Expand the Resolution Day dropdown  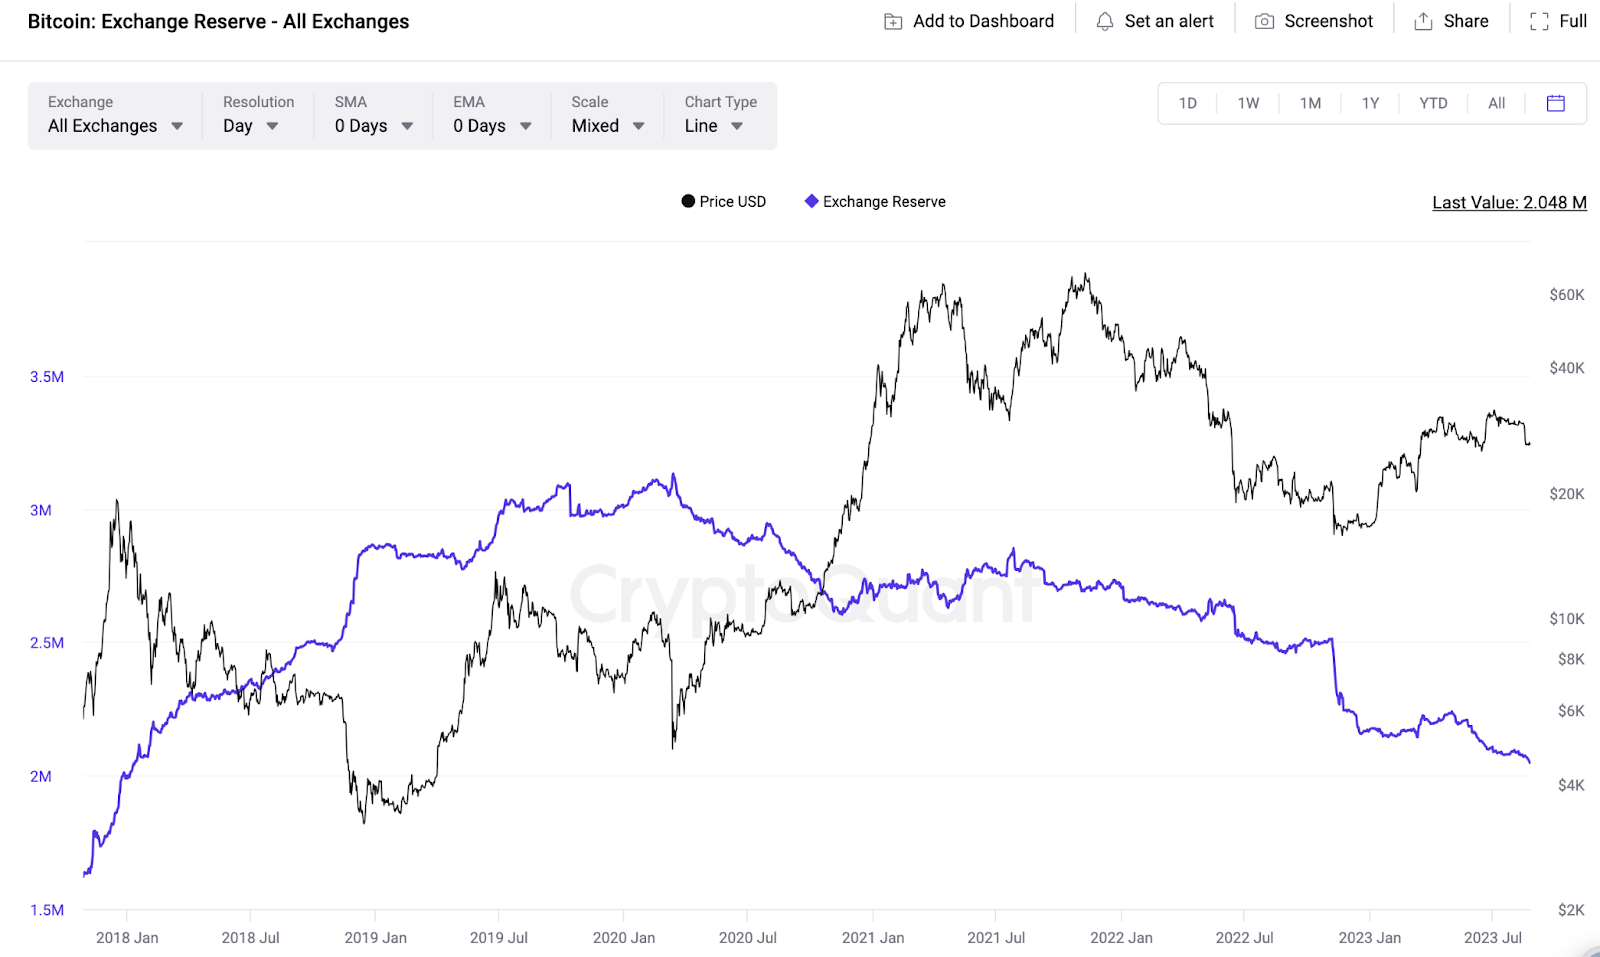(x=250, y=126)
